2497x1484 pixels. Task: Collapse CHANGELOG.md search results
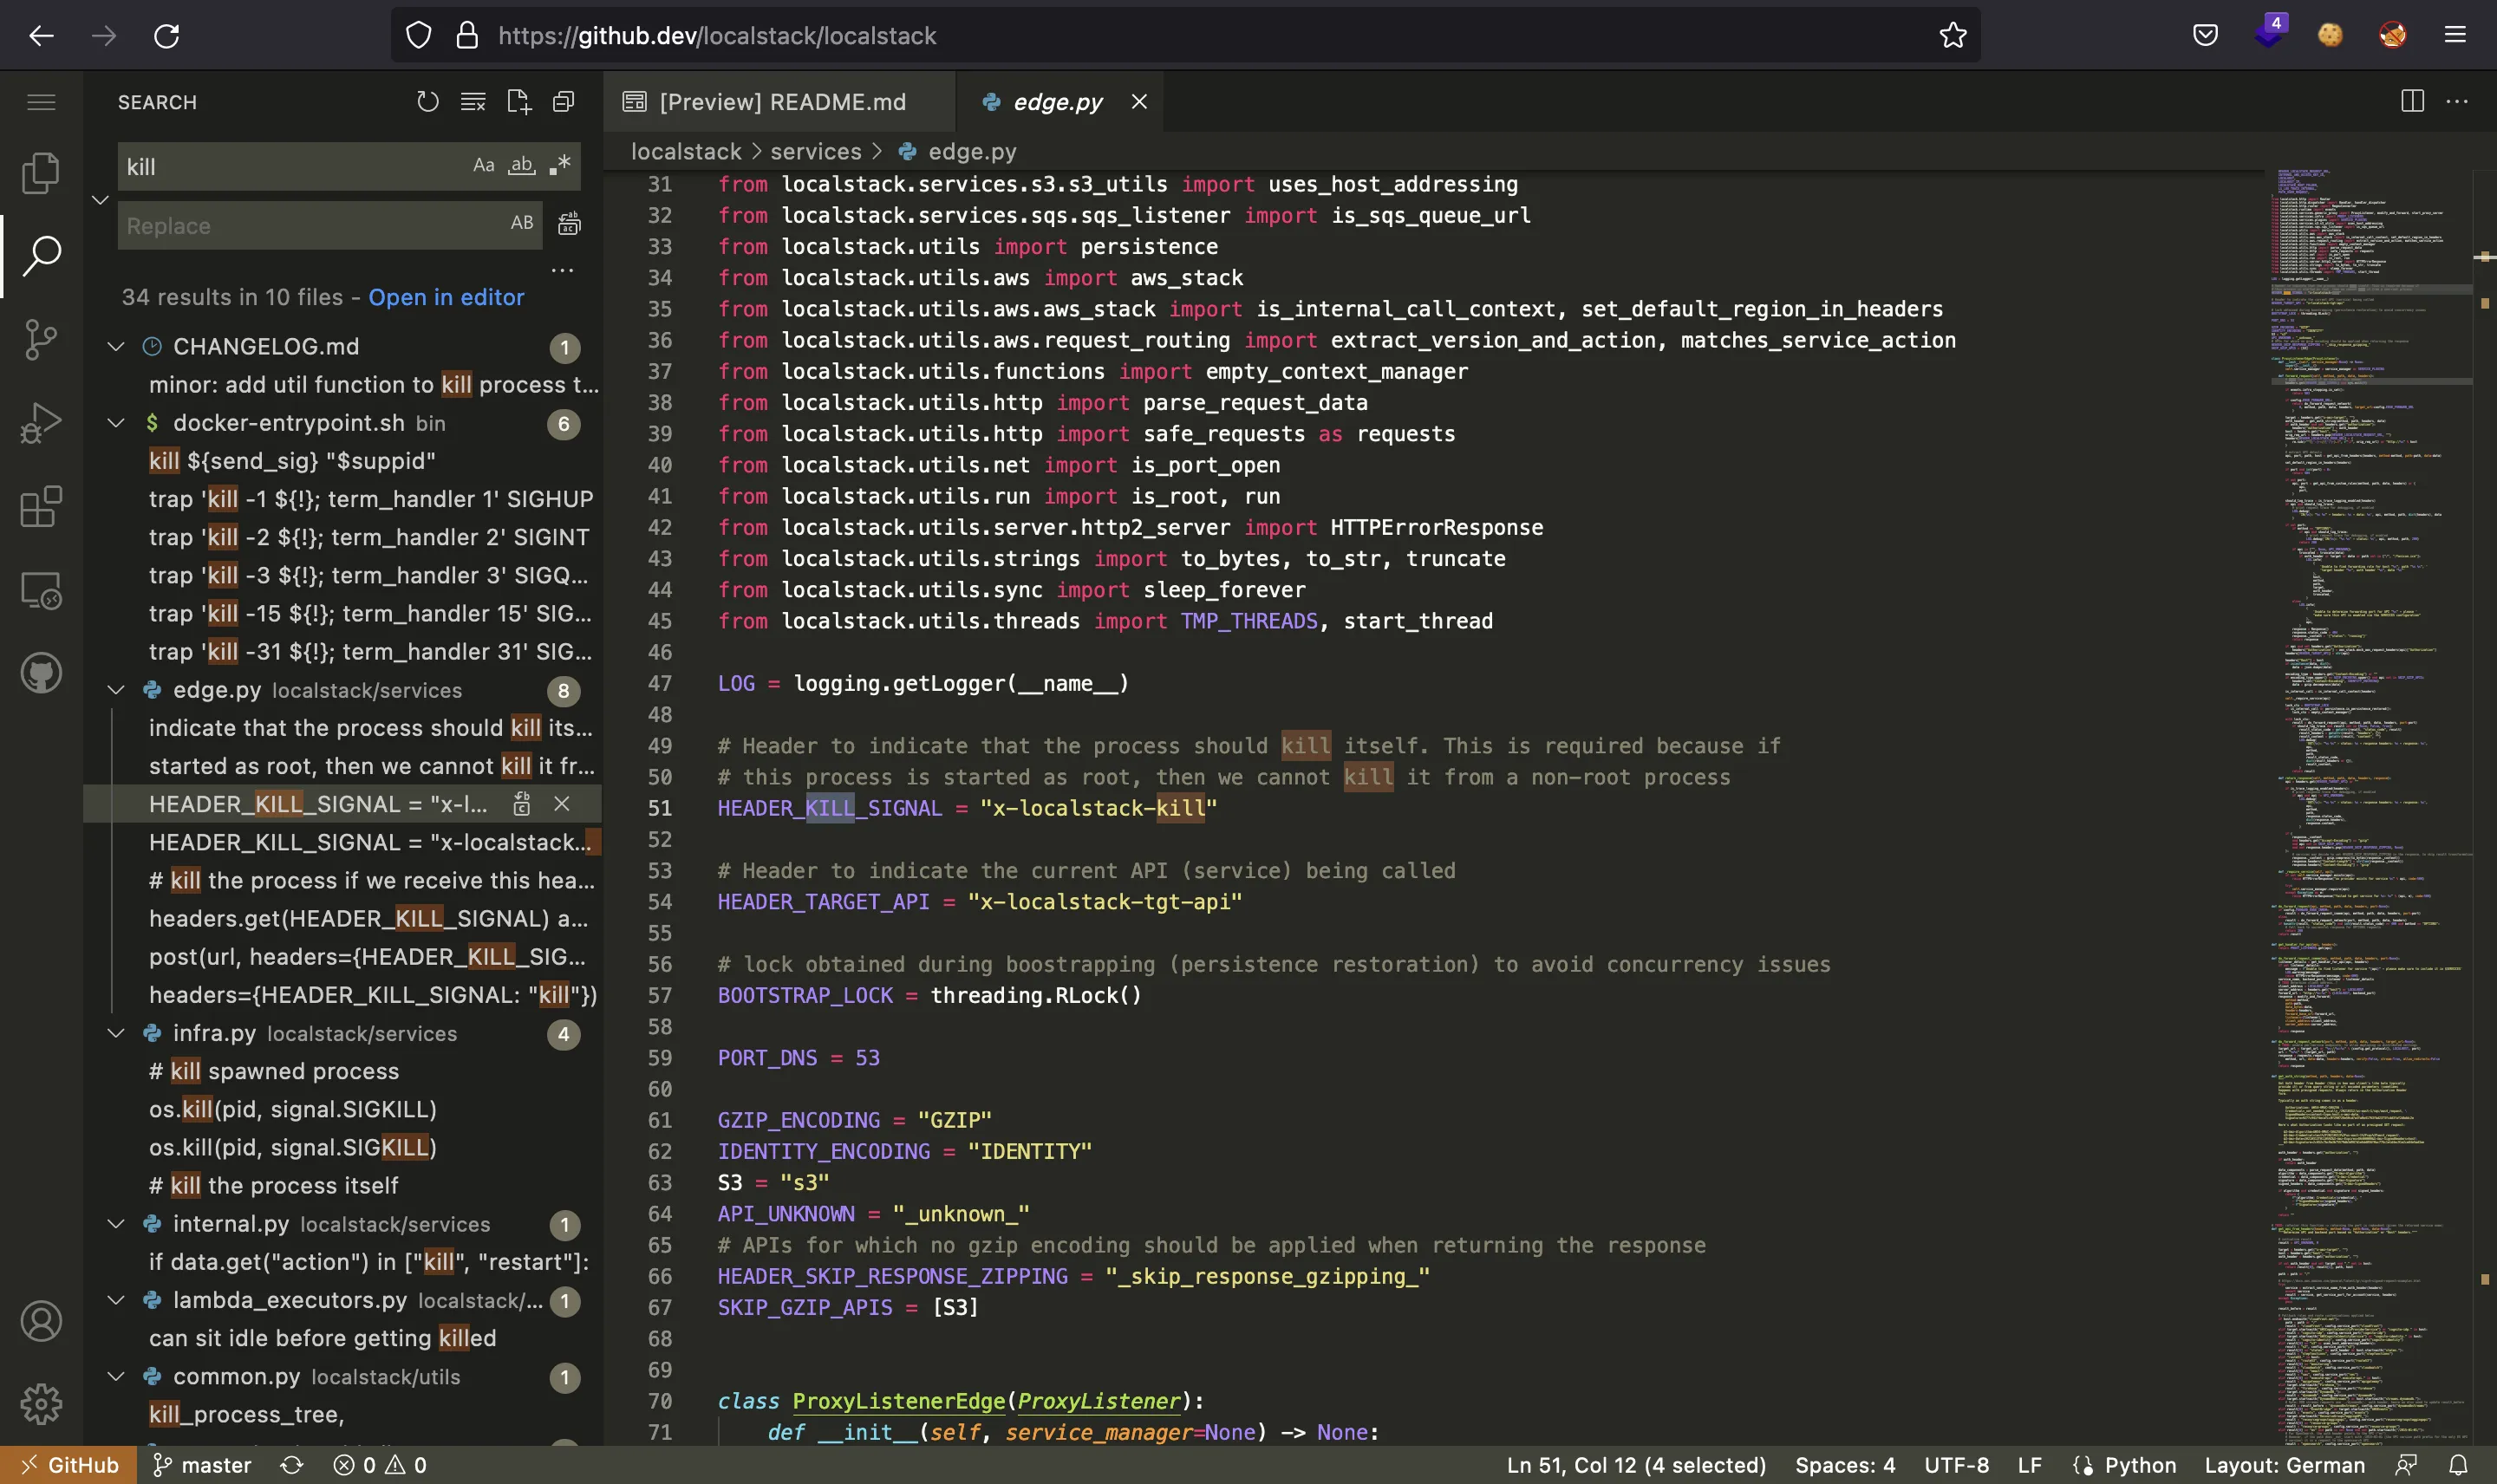pos(116,346)
